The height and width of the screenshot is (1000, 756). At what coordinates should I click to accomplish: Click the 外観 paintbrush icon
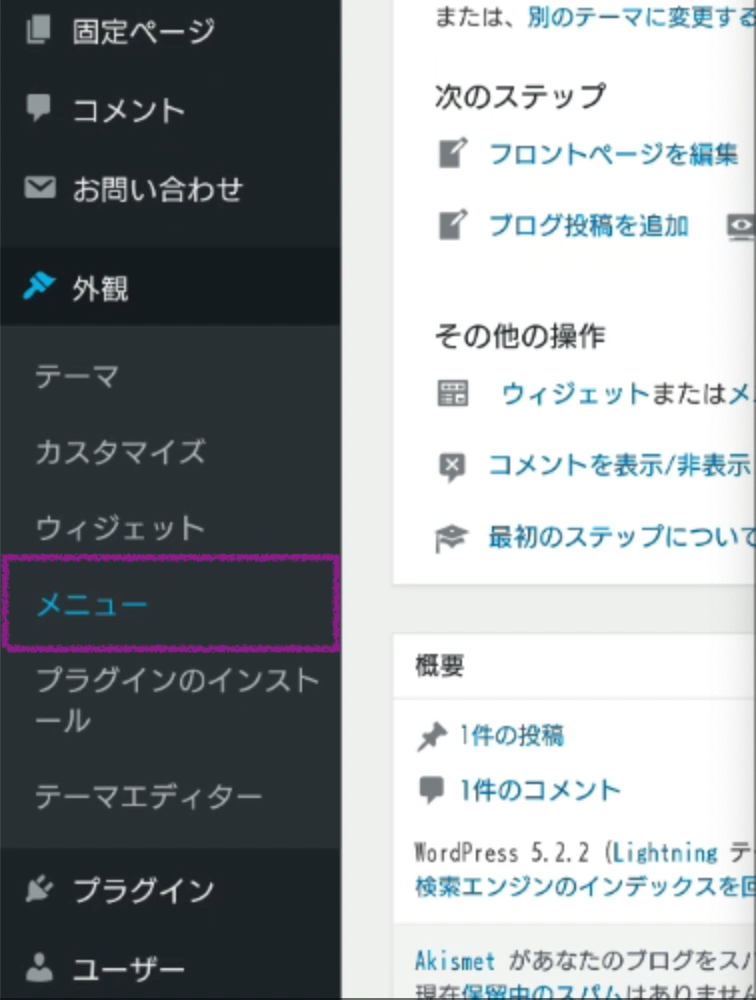click(39, 288)
